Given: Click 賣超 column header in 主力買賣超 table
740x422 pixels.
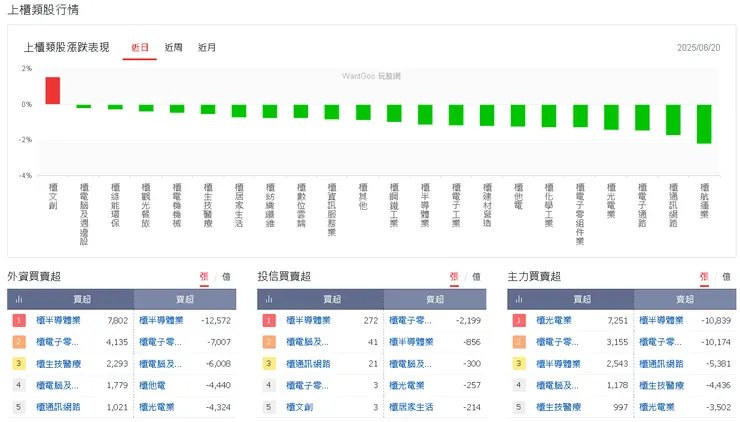Looking at the screenshot, I should point(685,299).
